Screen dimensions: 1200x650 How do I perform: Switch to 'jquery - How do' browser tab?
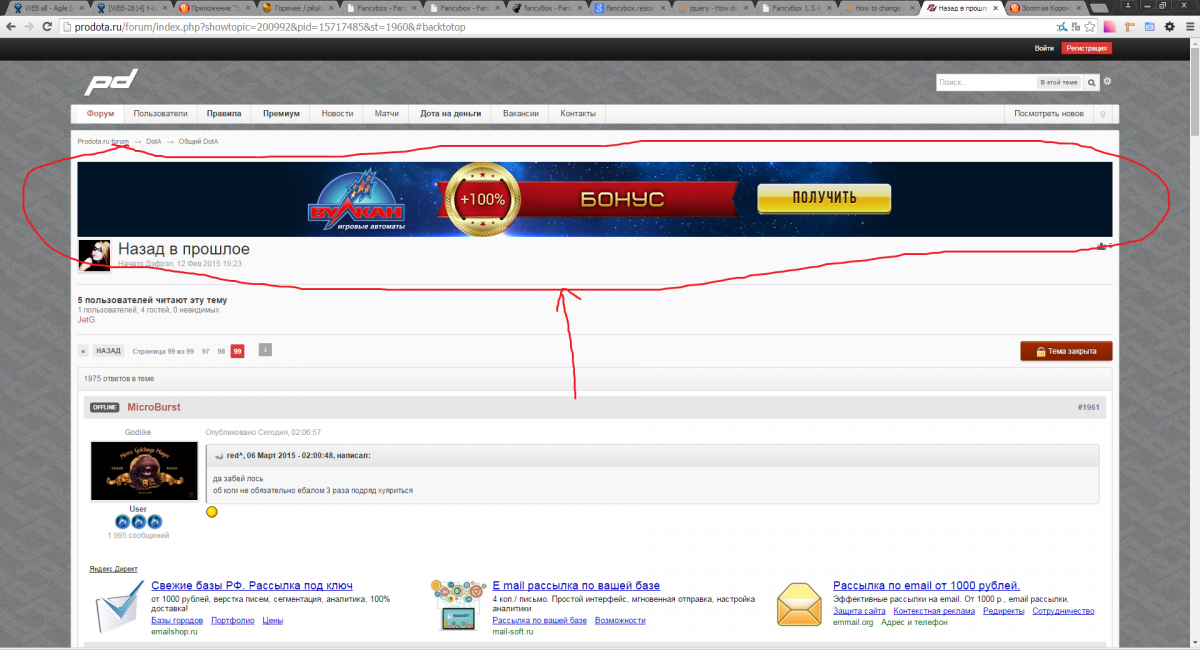click(x=711, y=7)
